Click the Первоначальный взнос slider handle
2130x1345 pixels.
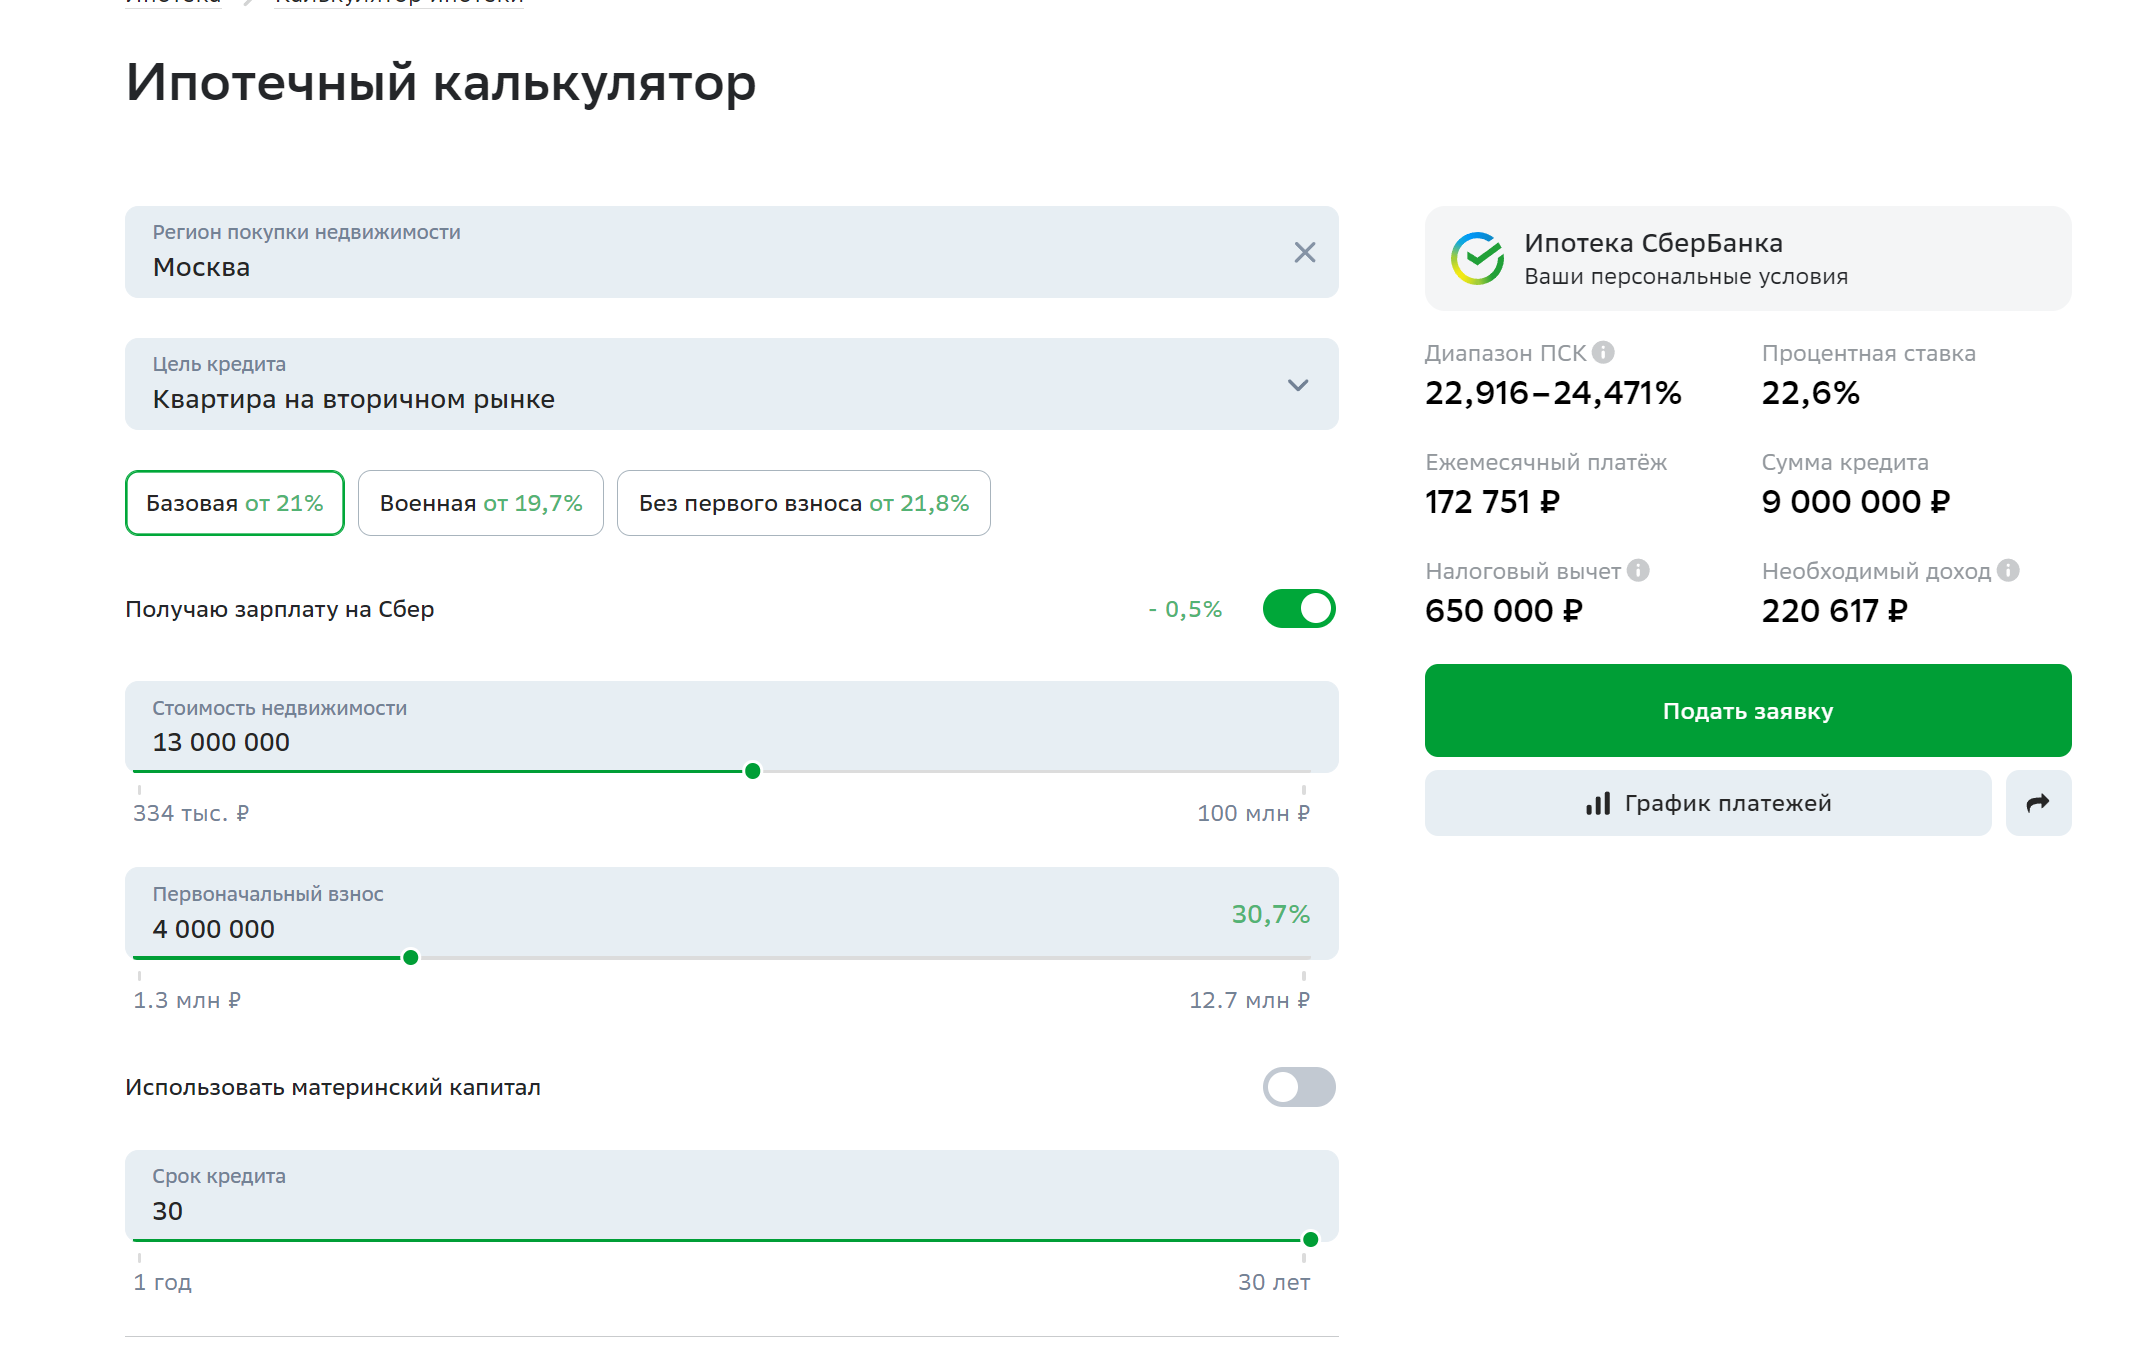pyautogui.click(x=410, y=958)
